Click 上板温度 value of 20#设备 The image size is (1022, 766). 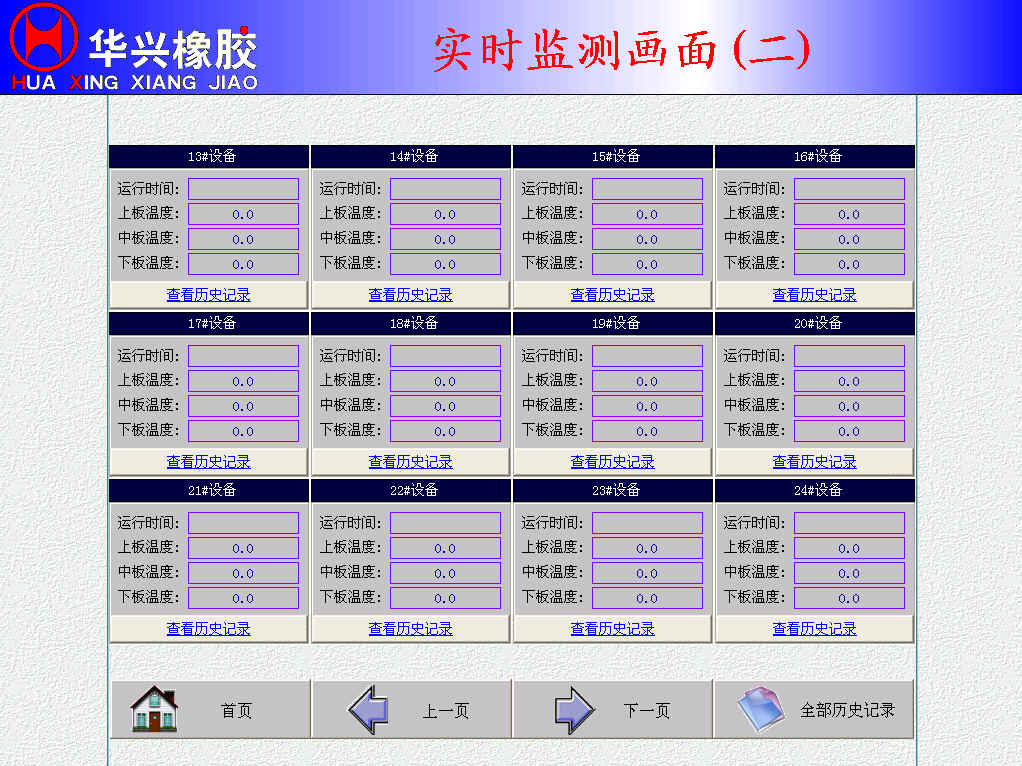point(850,381)
